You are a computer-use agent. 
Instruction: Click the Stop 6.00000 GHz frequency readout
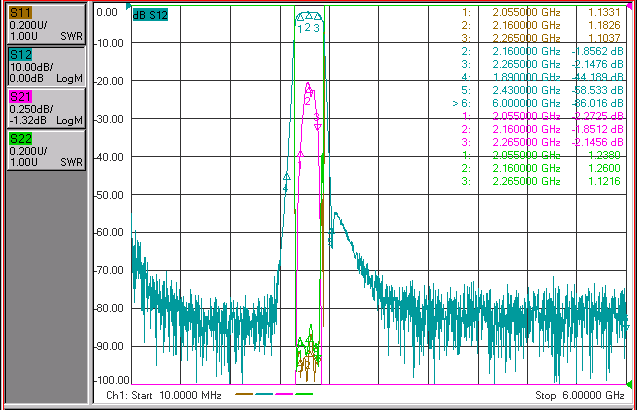pos(580,395)
